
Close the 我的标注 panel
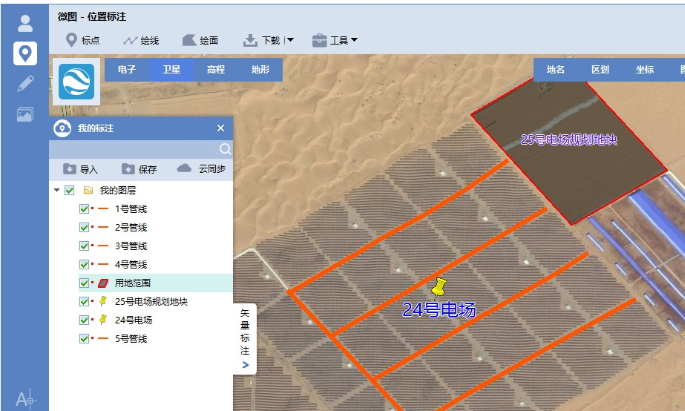tap(221, 128)
